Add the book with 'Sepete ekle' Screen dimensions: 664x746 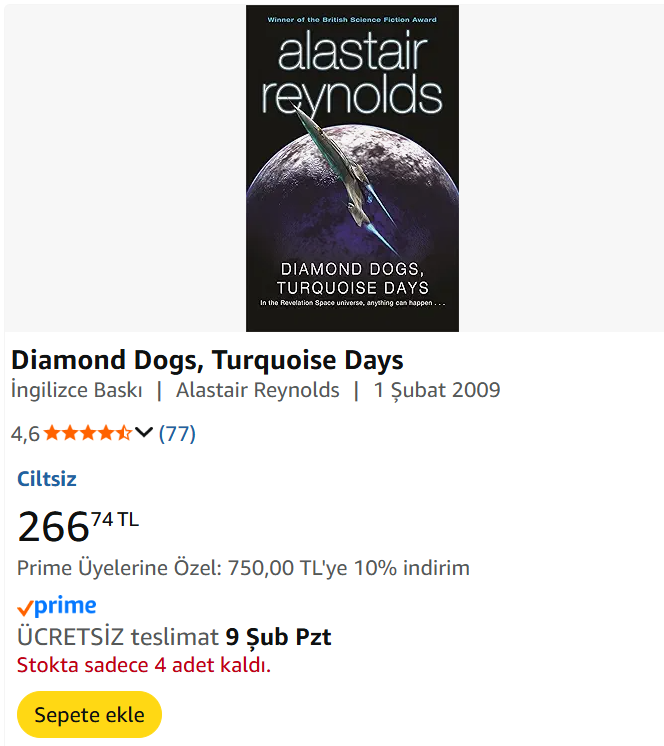89,715
